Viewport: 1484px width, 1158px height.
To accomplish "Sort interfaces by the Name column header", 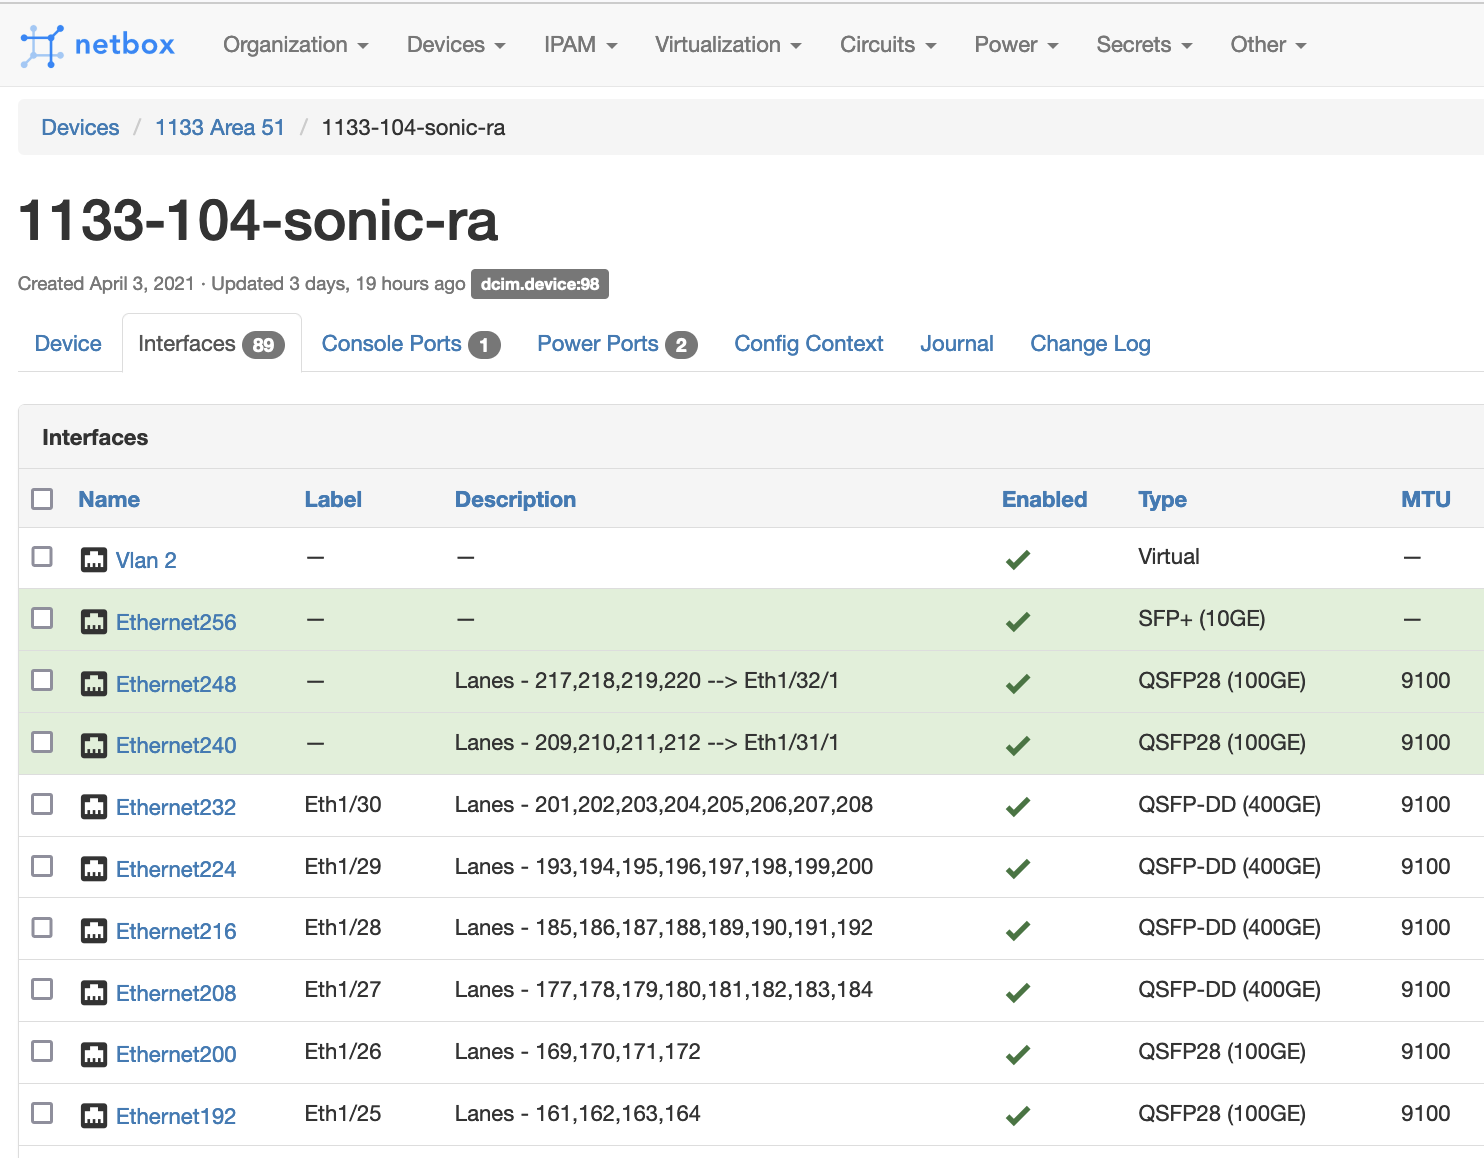I will pyautogui.click(x=109, y=498).
